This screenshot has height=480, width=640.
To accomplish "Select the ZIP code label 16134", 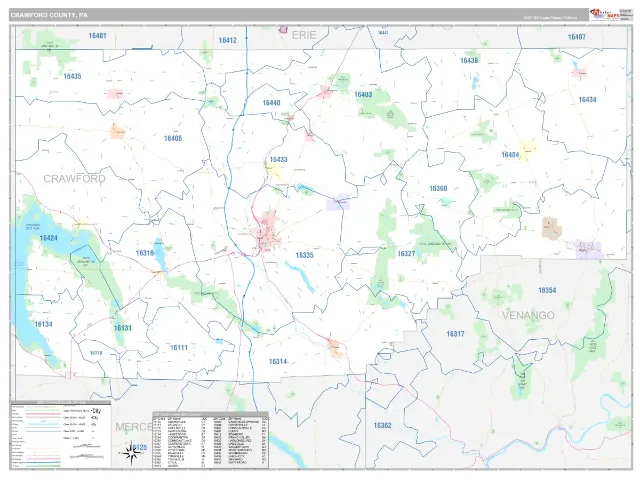I will (43, 324).
